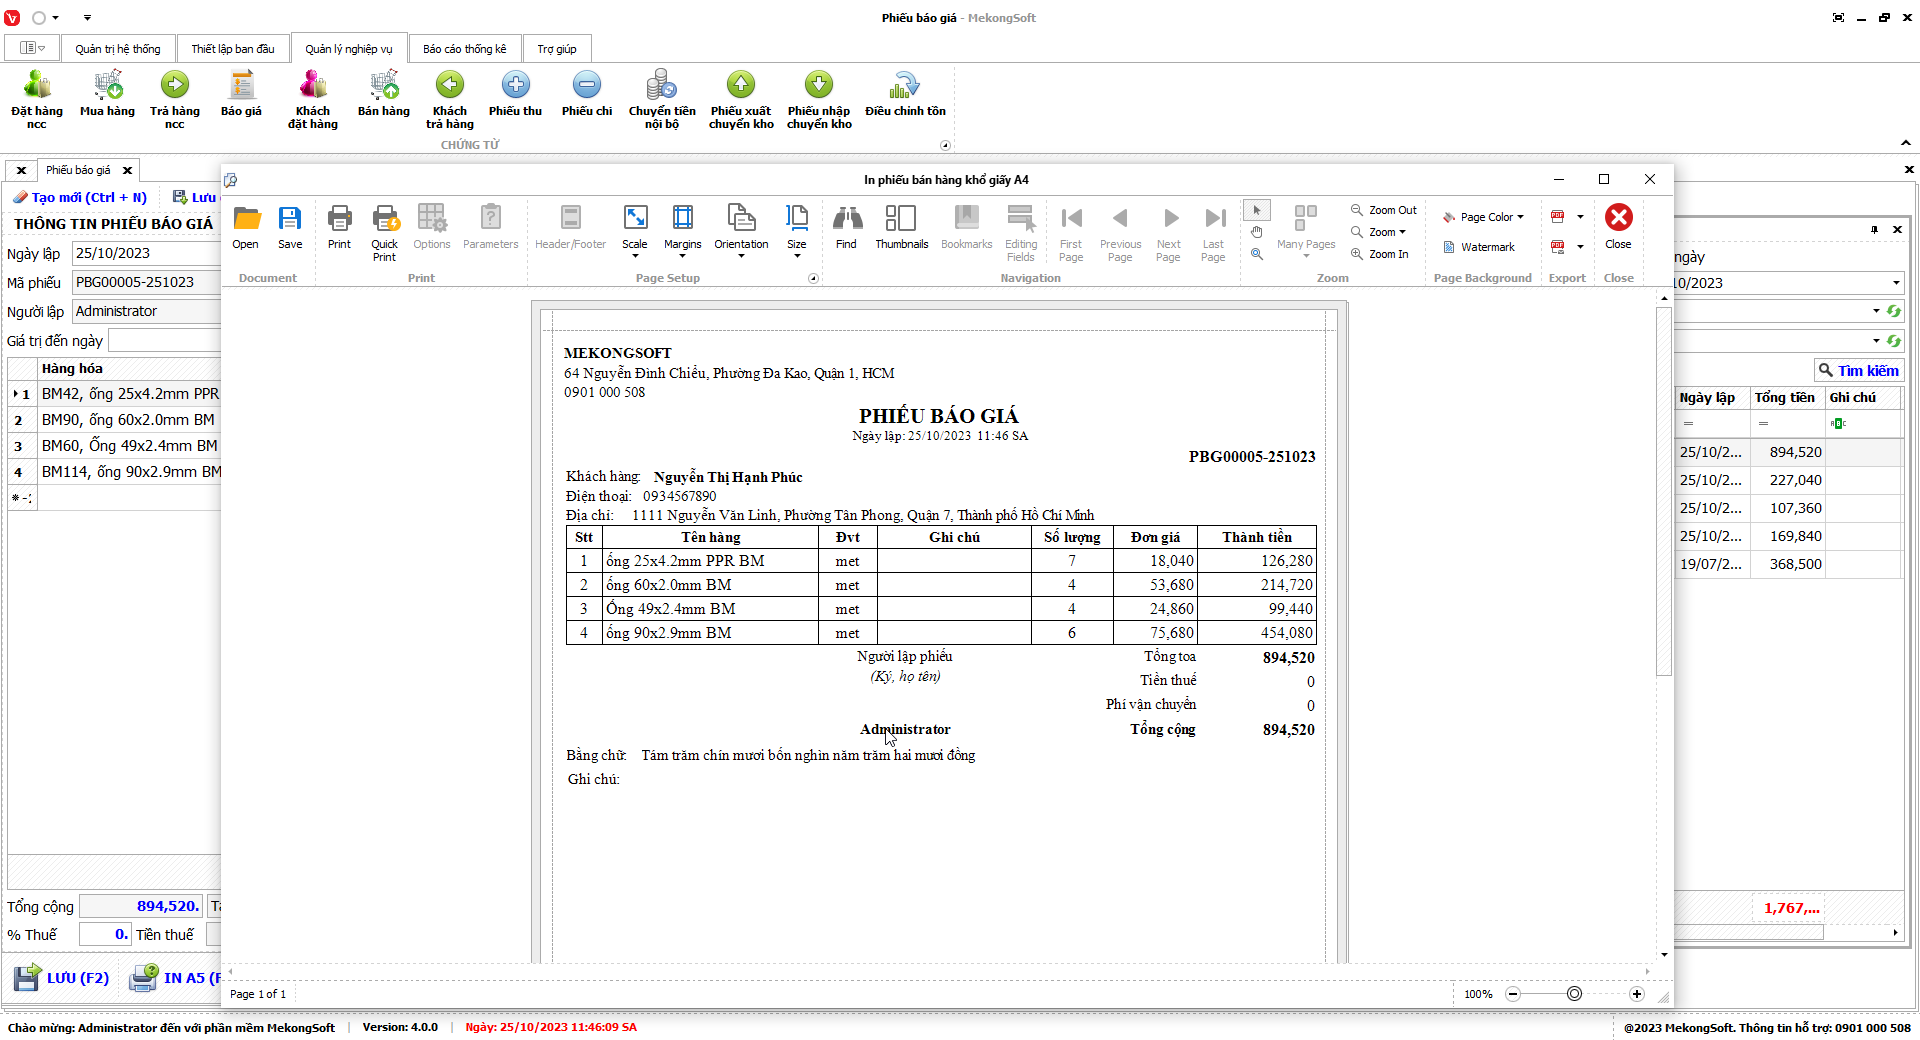The width and height of the screenshot is (1920, 1040).
Task: Click the zoom slider handle
Action: click(x=1574, y=994)
